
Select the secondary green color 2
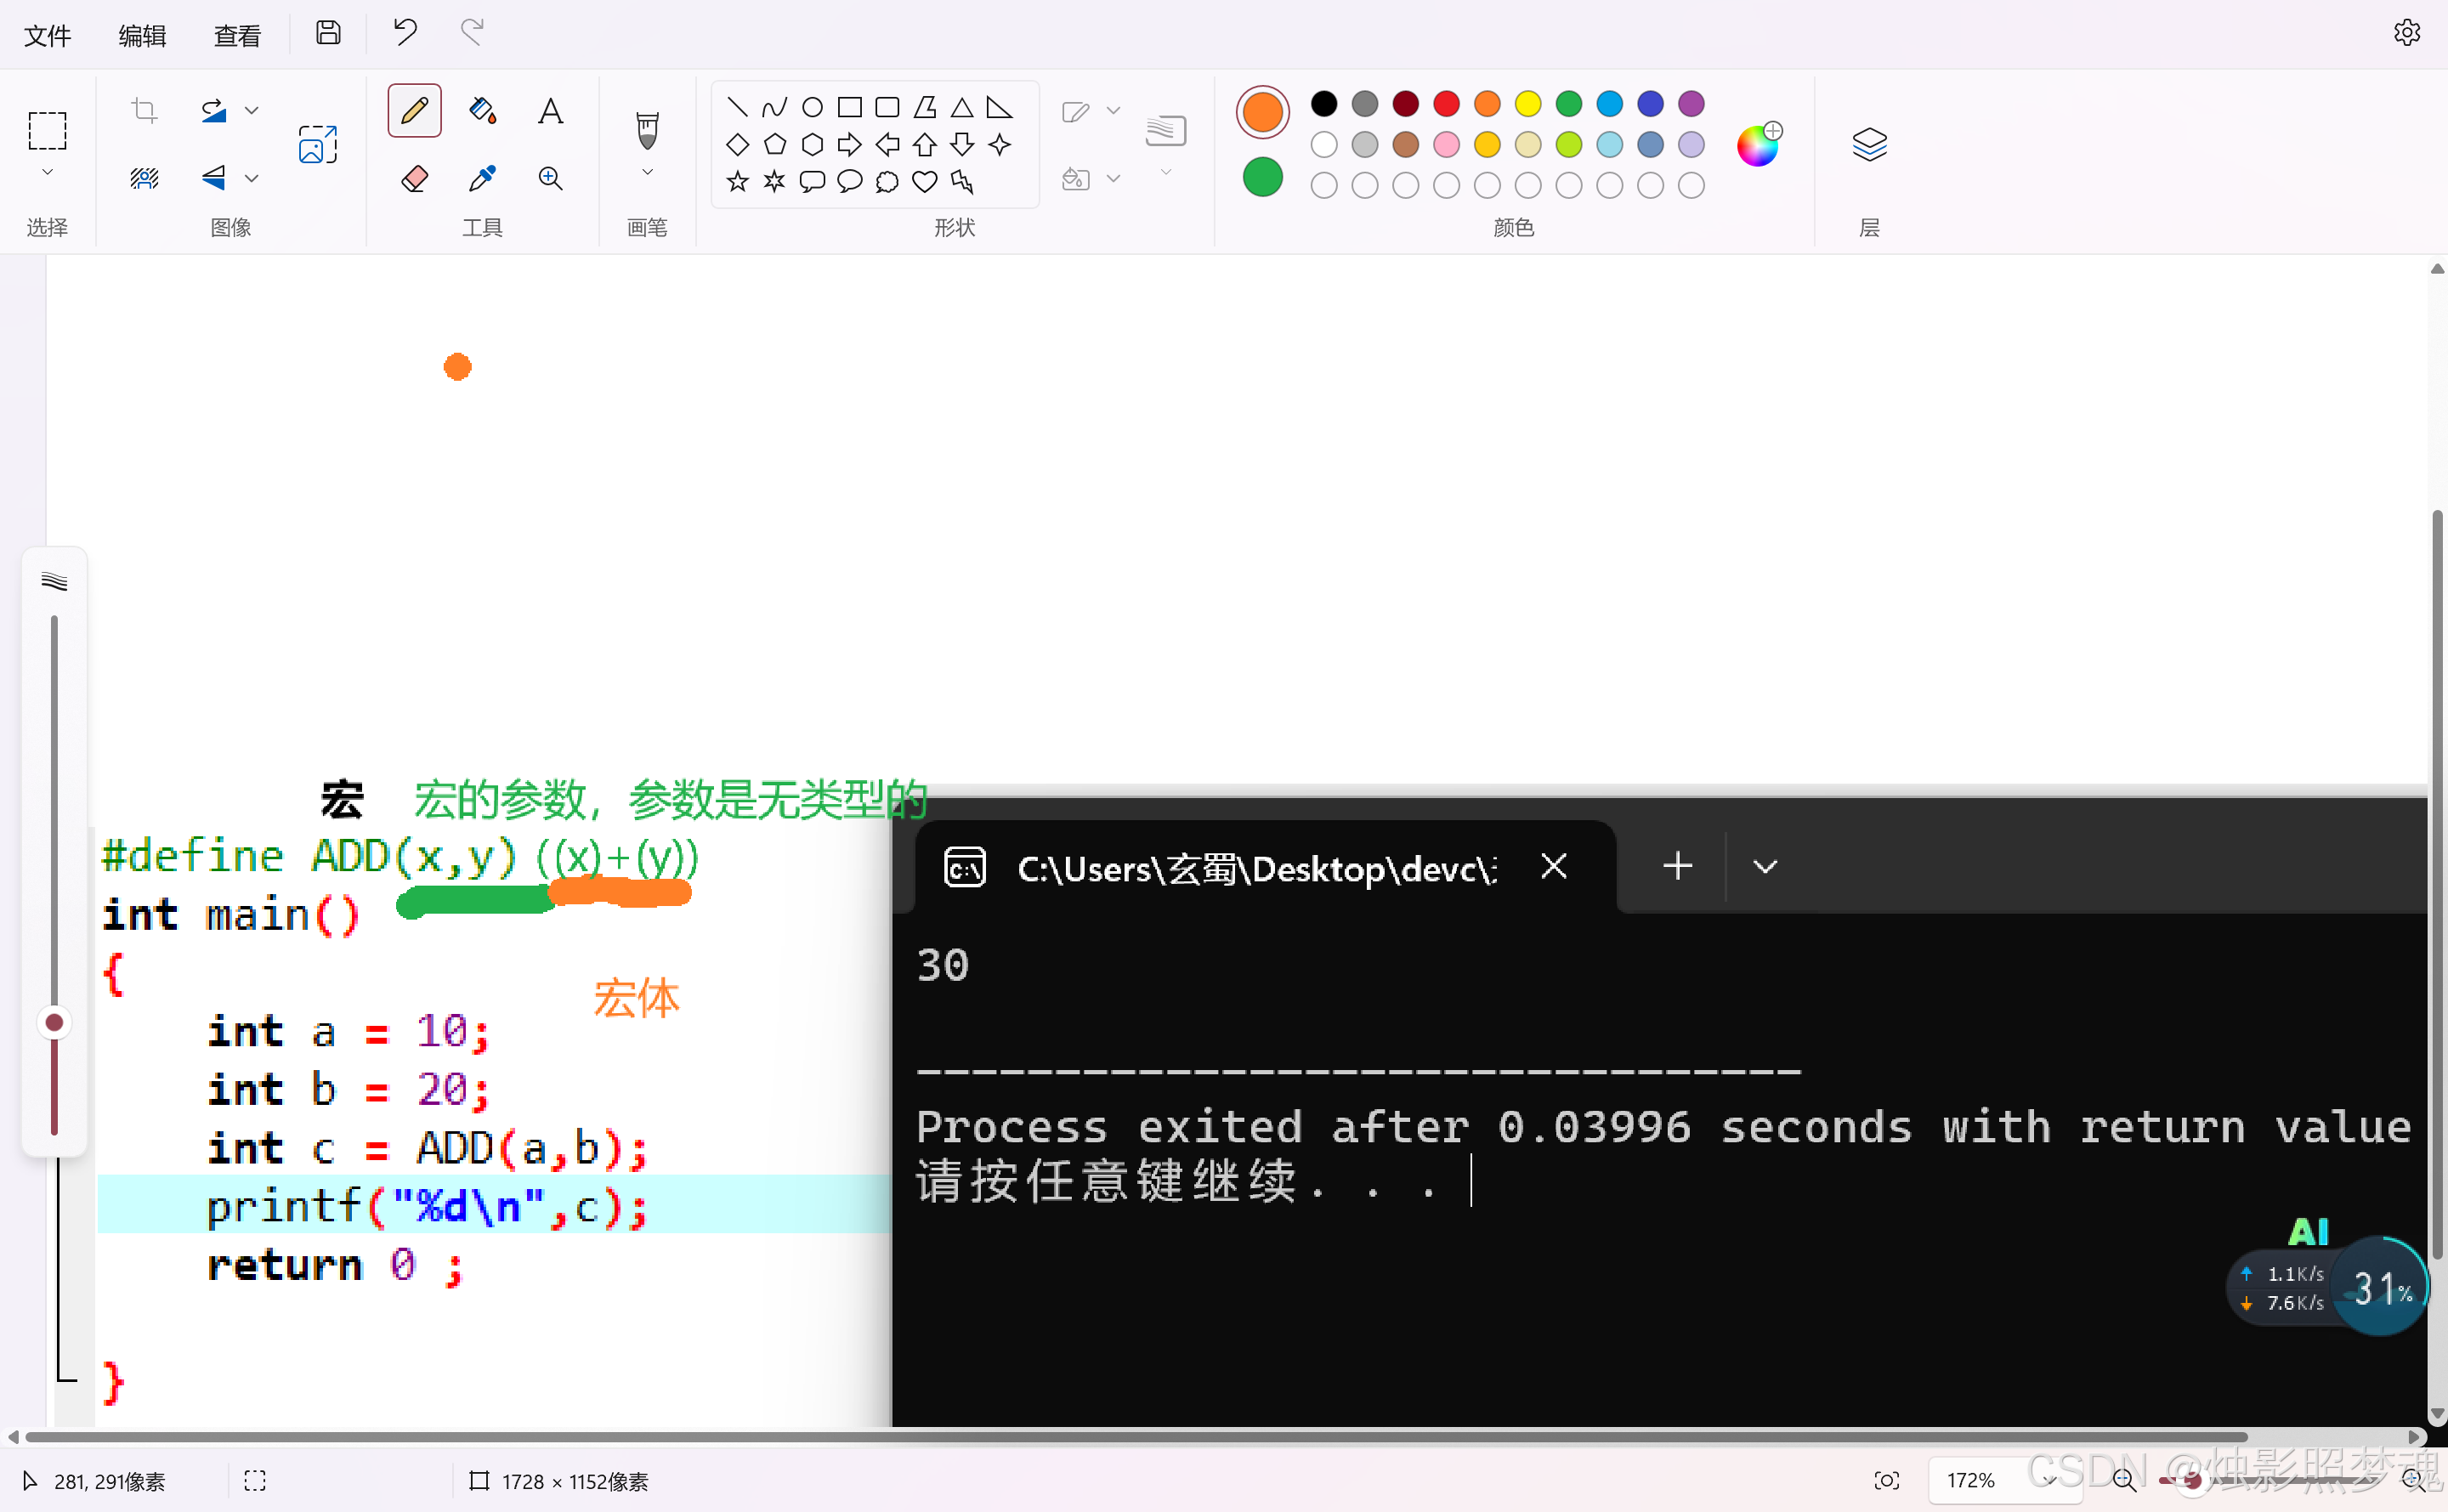tap(1262, 177)
